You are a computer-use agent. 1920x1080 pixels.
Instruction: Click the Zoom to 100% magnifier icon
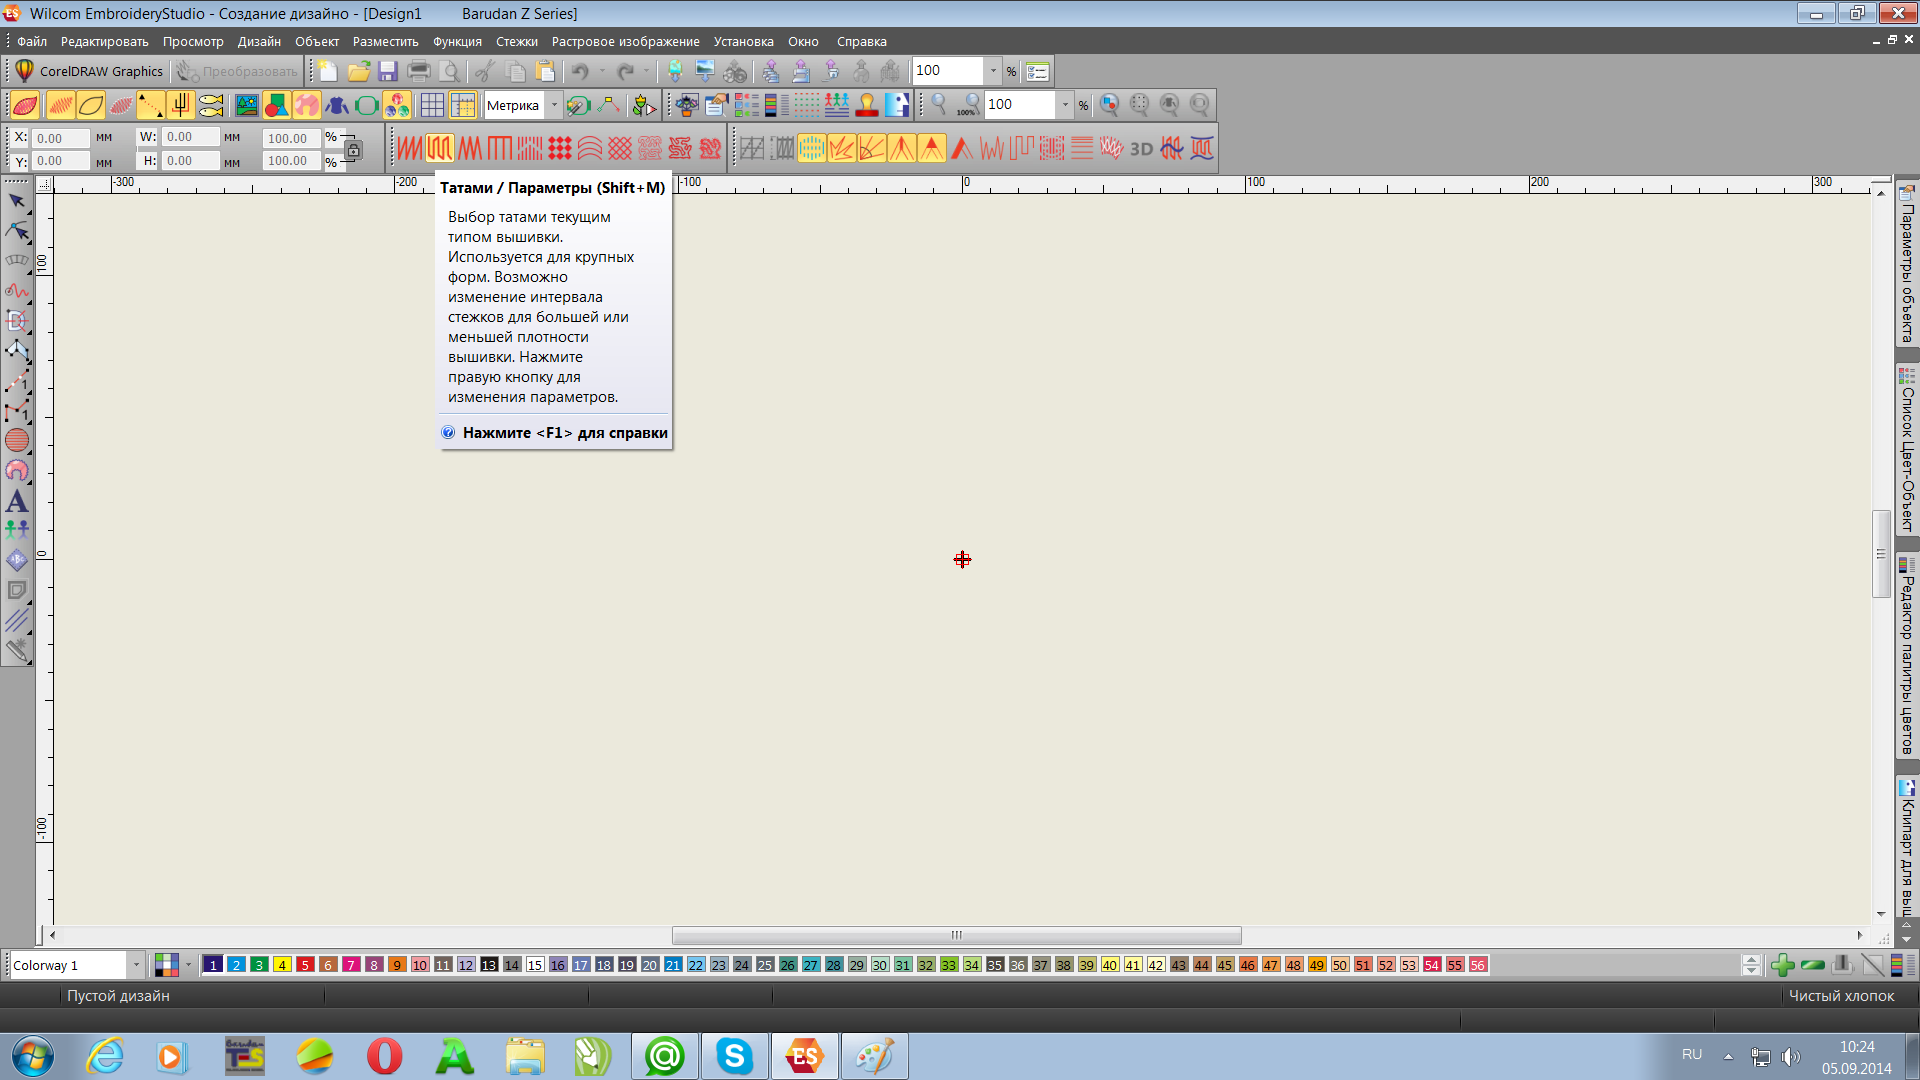(968, 105)
